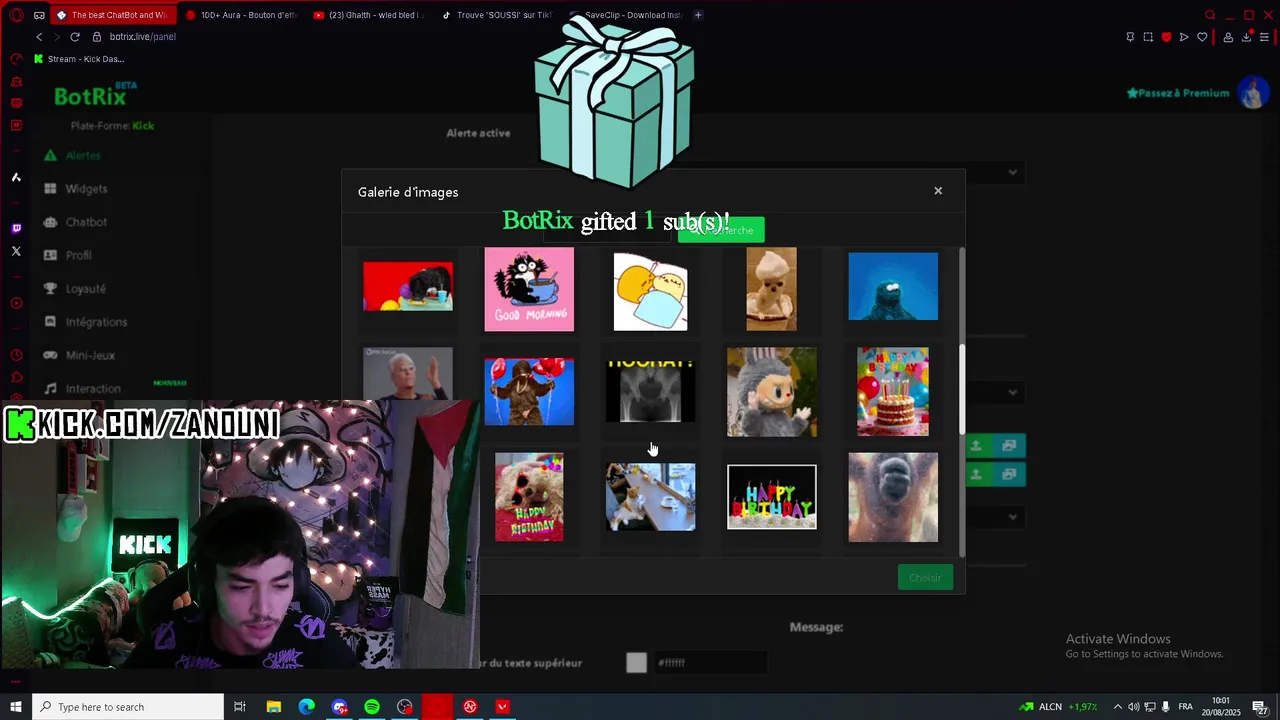Viewport: 1280px width, 720px height.
Task: Select the red background dog image
Action: (x=408, y=286)
